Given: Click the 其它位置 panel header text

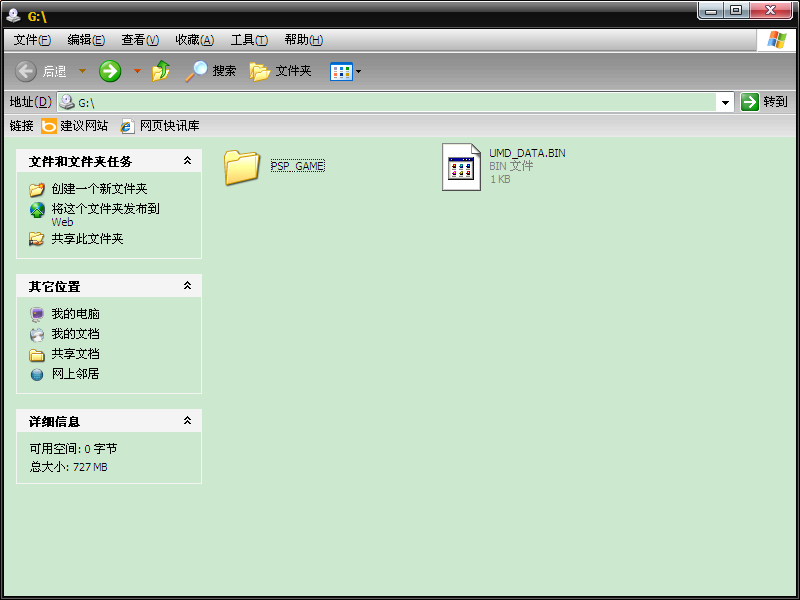Looking at the screenshot, I should 55,287.
